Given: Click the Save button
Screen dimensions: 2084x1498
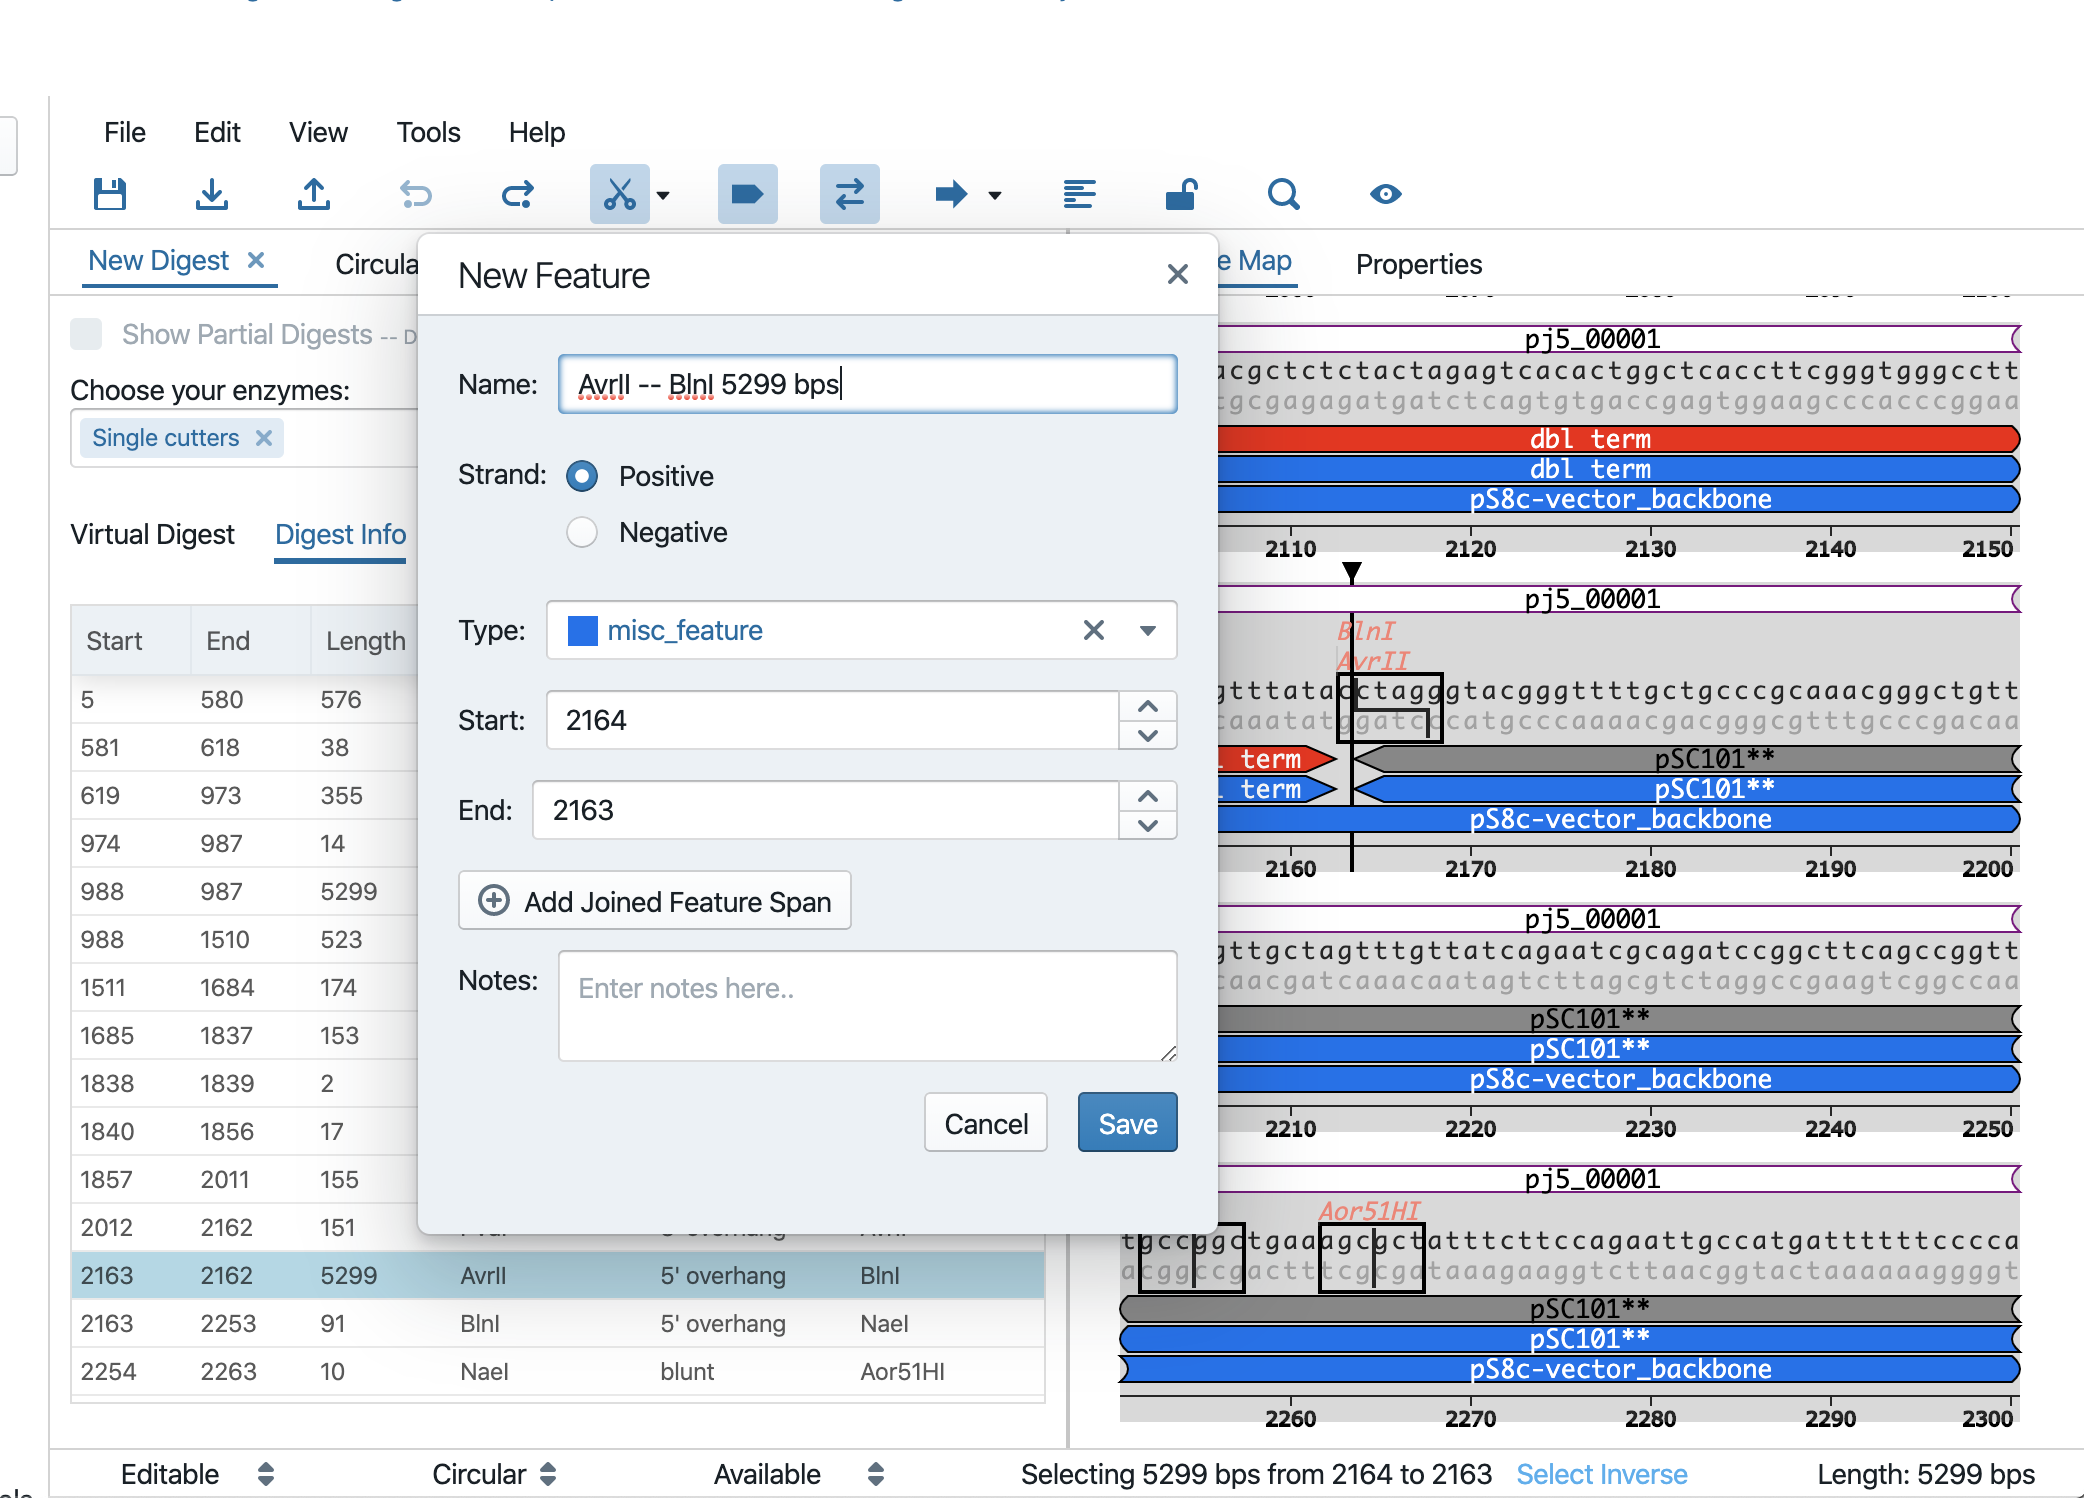Looking at the screenshot, I should [1128, 1123].
